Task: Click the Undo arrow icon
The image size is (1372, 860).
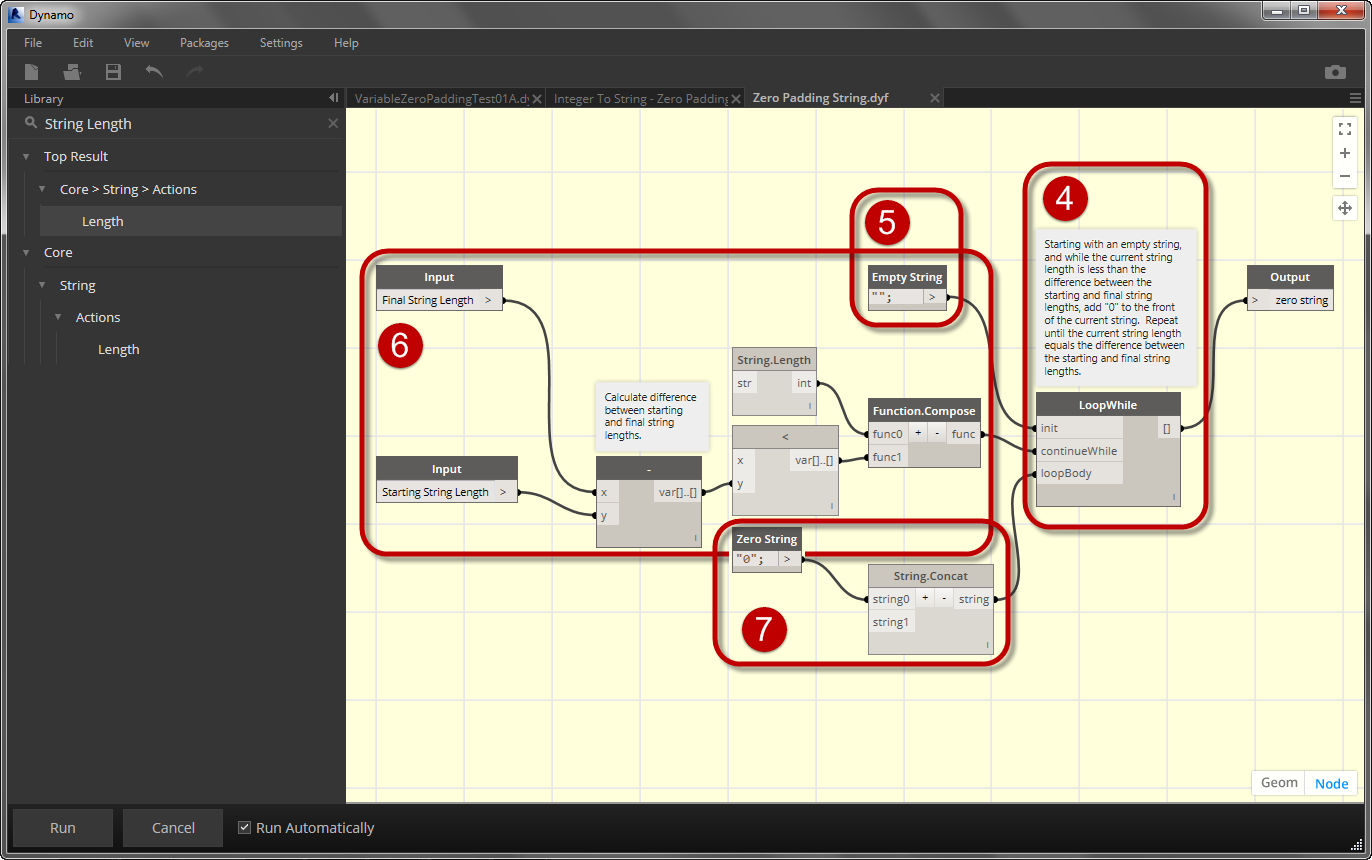Action: (154, 72)
